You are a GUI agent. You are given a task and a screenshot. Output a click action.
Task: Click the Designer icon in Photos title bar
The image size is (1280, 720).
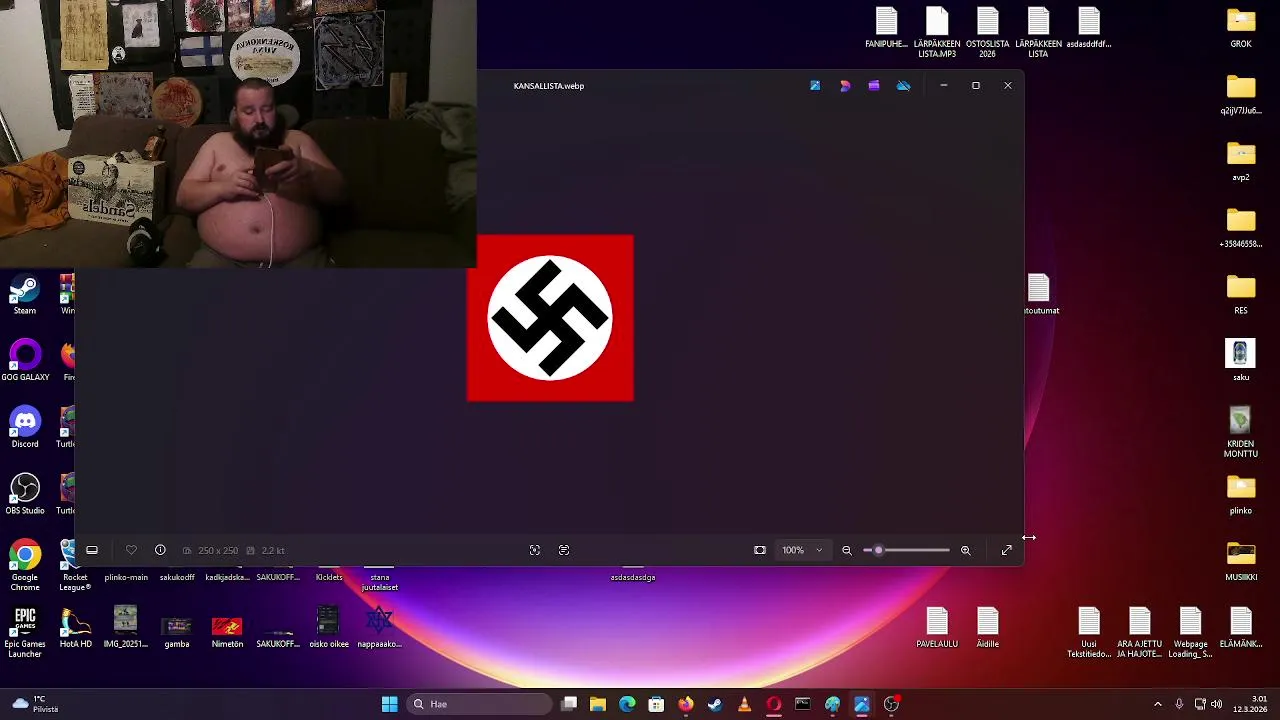tap(845, 86)
